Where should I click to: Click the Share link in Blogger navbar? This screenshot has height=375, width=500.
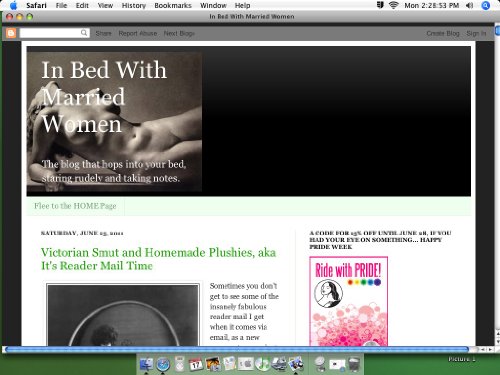point(103,33)
